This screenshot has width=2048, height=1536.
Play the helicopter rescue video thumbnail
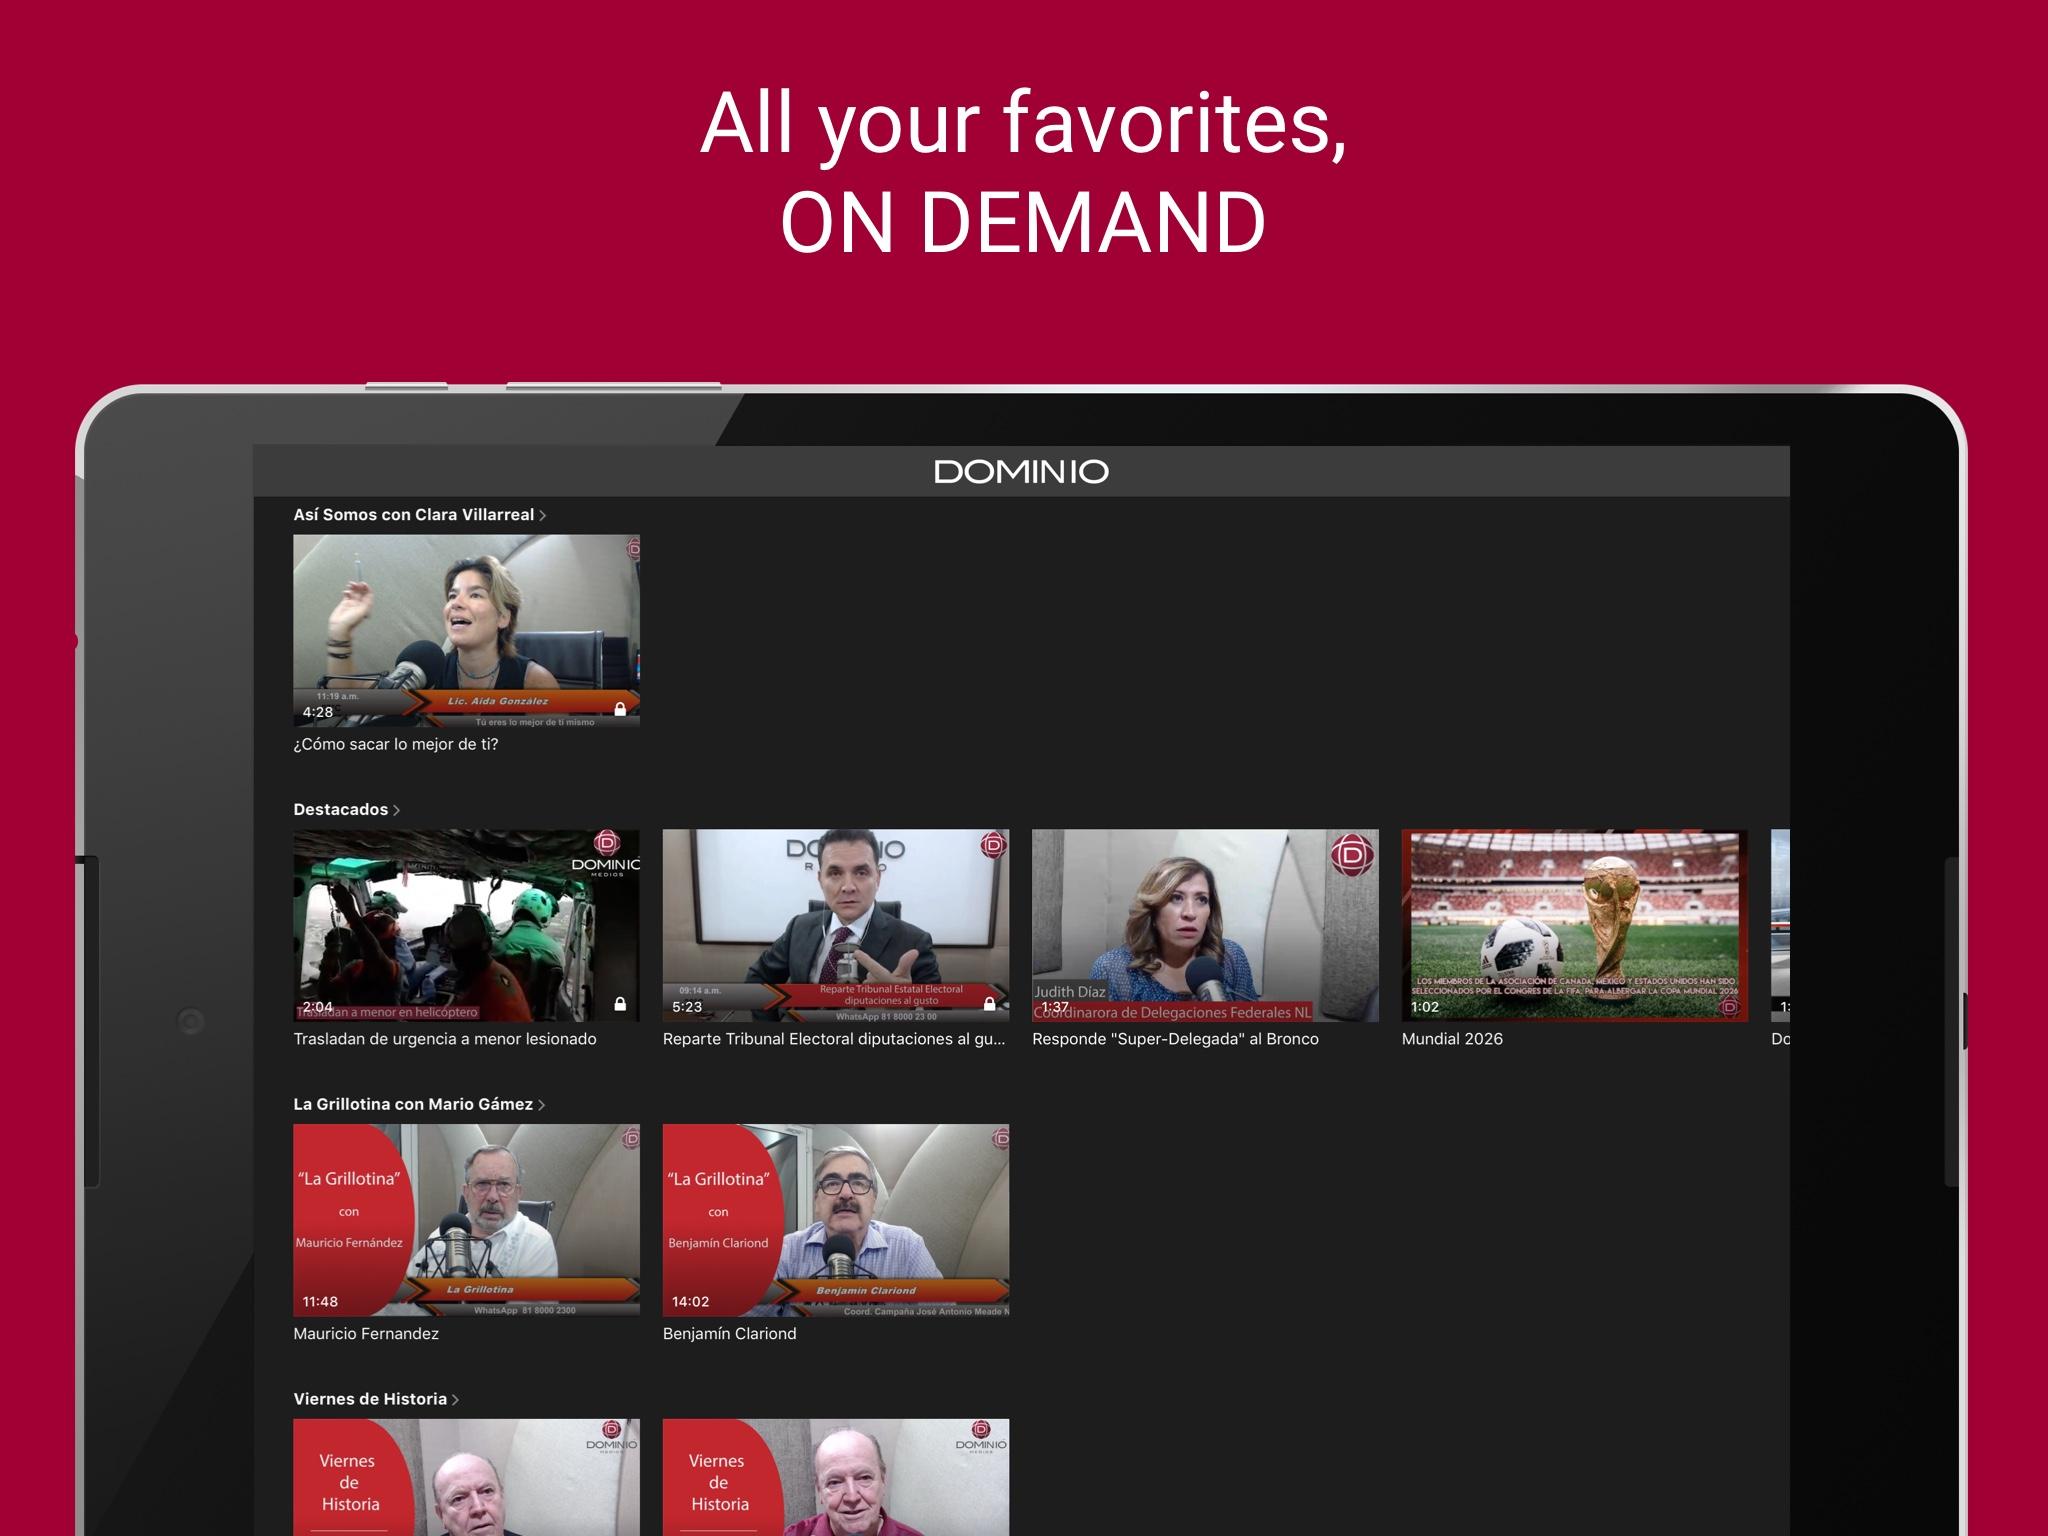[466, 925]
